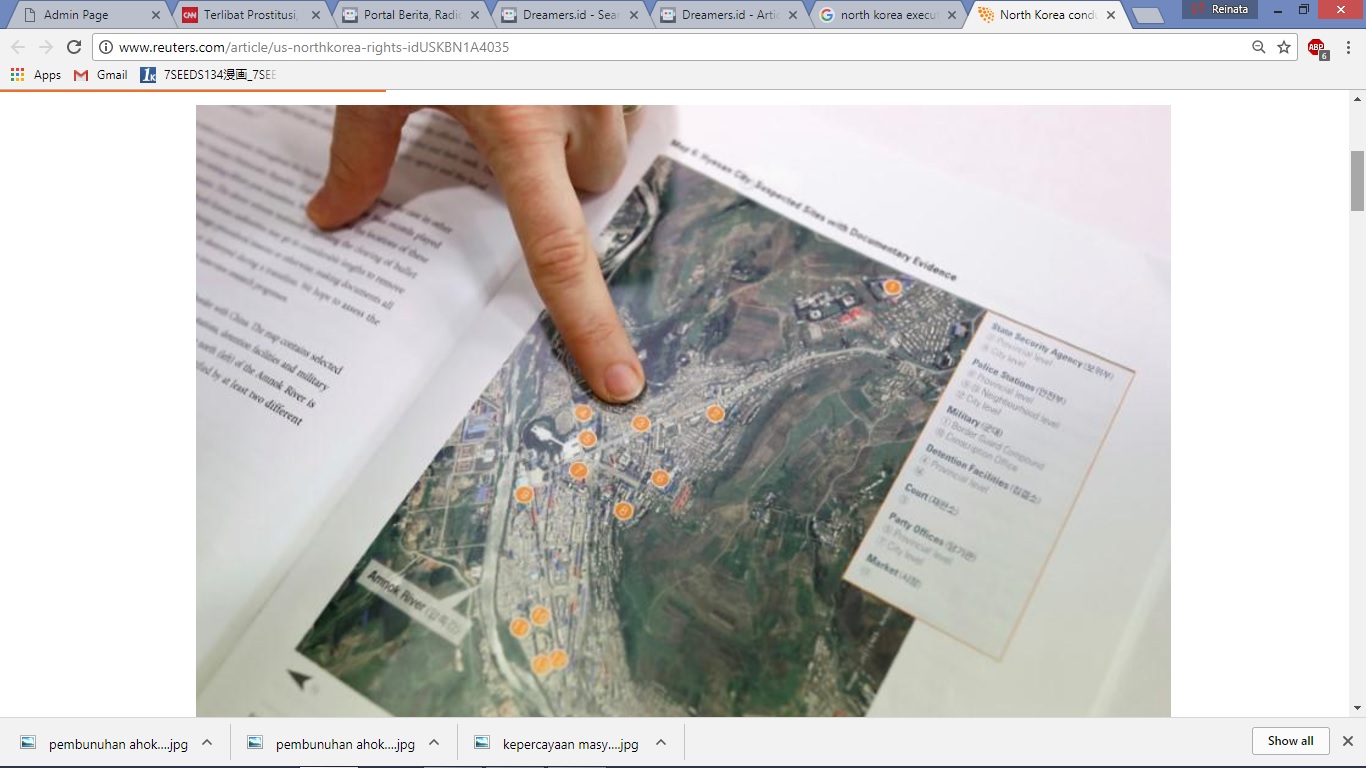Click the browser reload page icon

pos(74,47)
